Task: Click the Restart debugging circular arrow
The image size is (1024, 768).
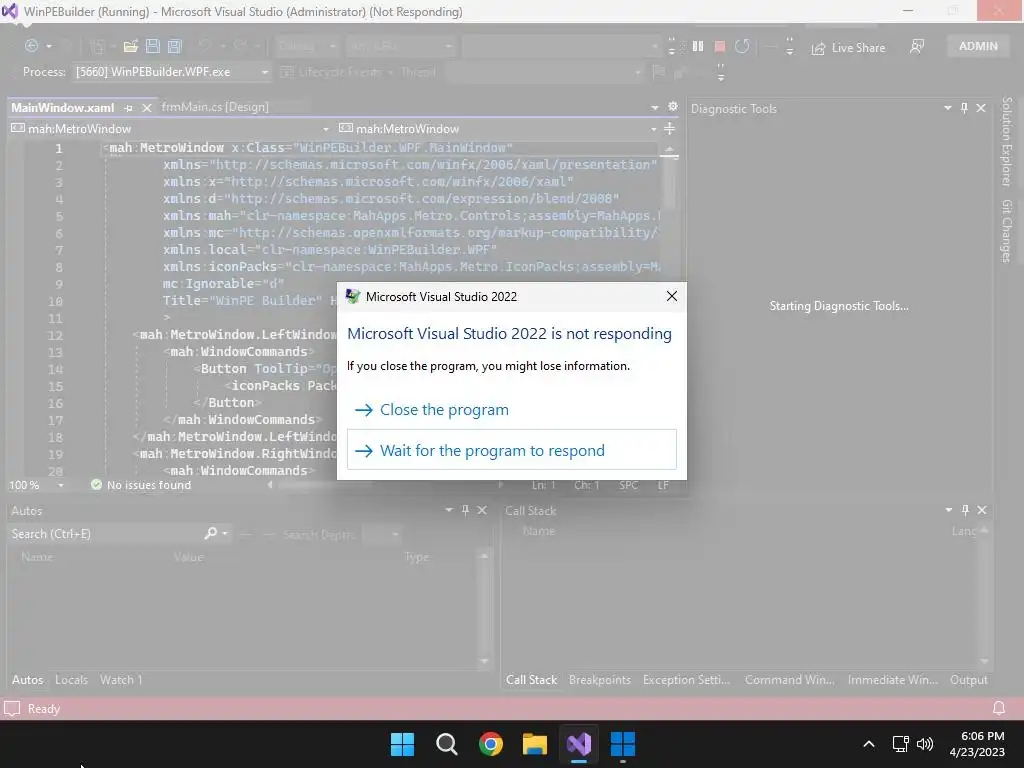Action: 742,46
